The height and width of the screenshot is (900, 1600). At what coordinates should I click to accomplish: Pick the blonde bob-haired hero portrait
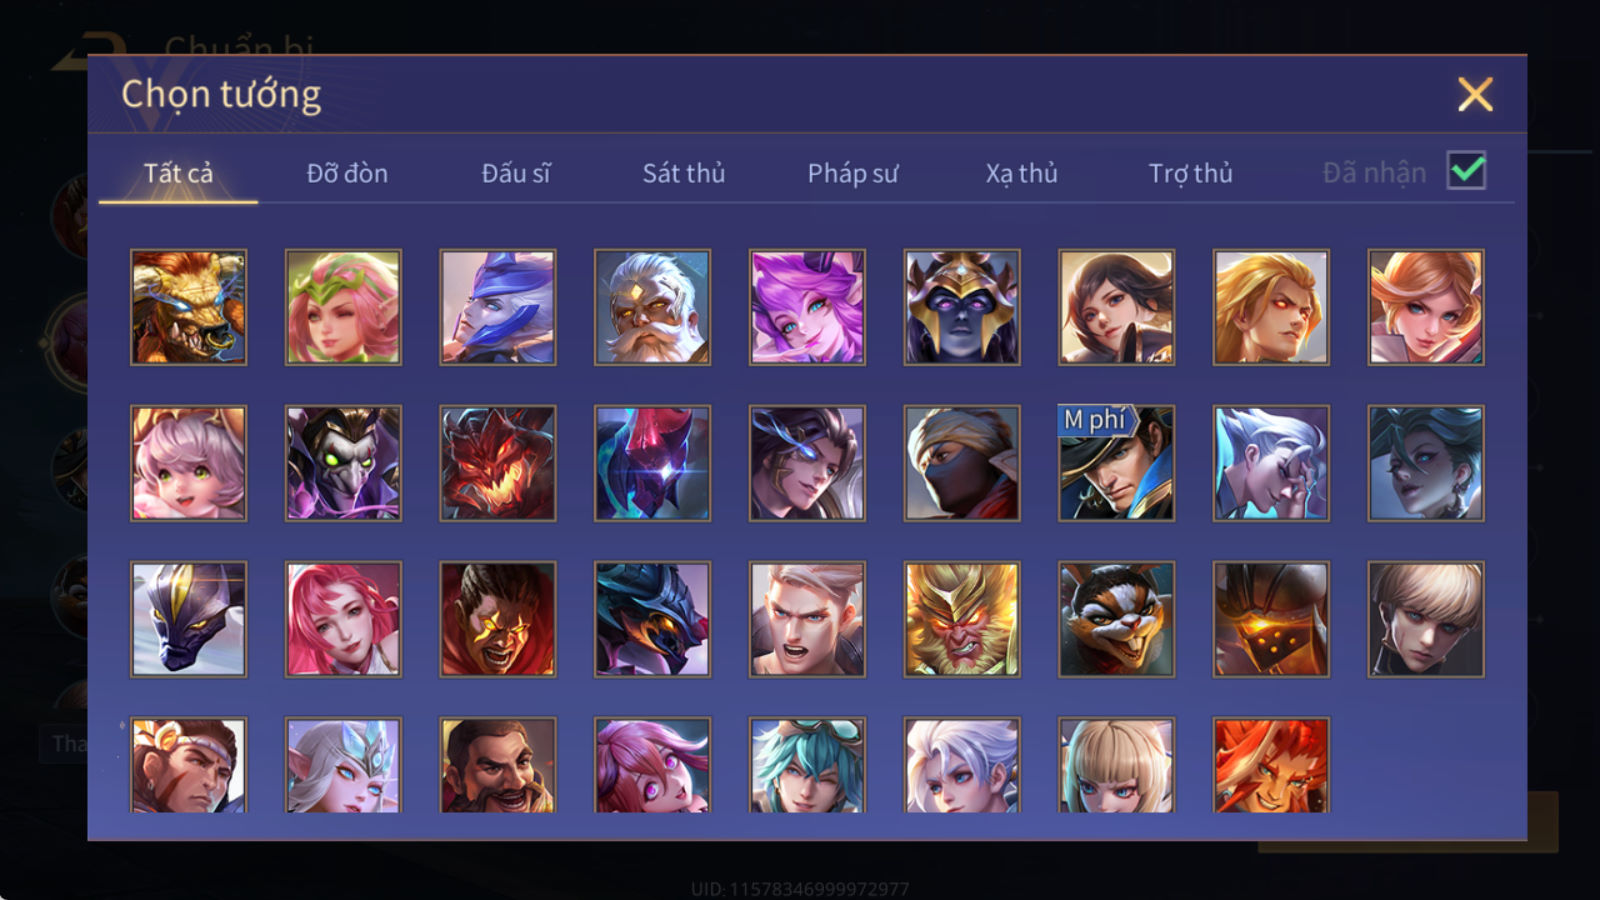tap(1116, 765)
